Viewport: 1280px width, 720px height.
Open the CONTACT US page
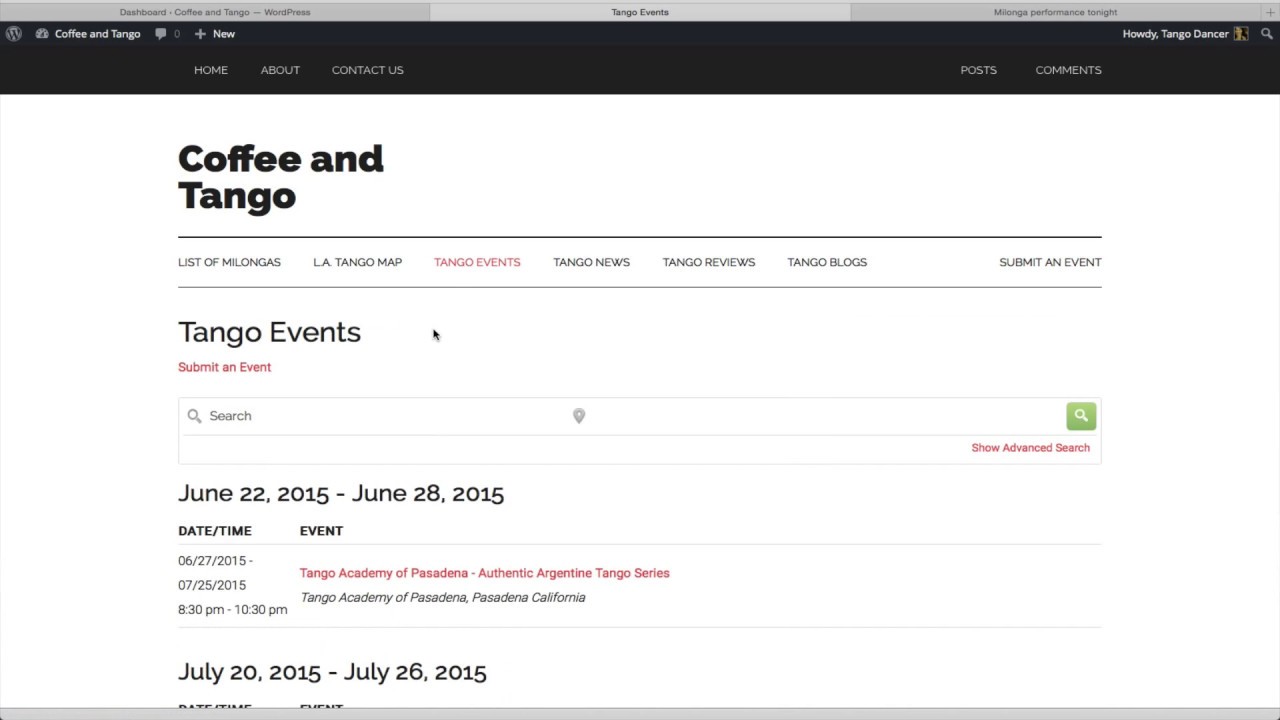(x=367, y=70)
